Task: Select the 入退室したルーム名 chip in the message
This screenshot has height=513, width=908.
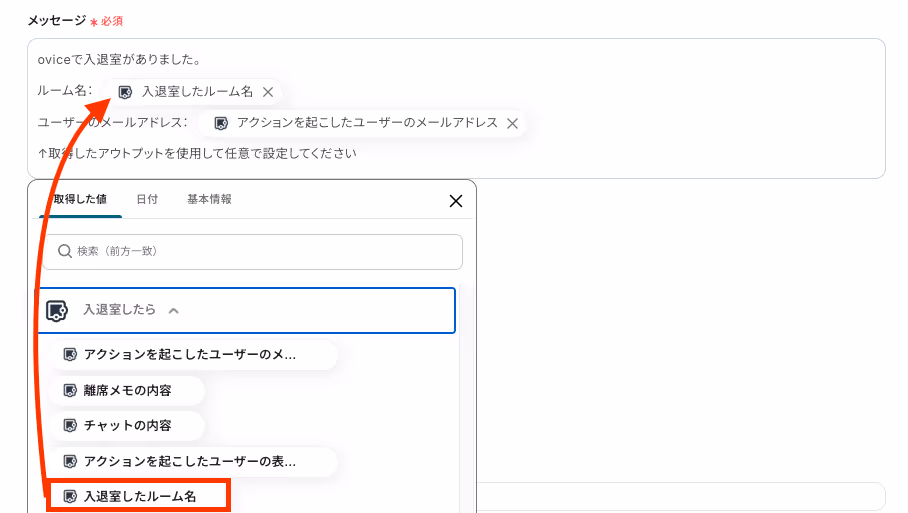Action: pyautogui.click(x=197, y=91)
